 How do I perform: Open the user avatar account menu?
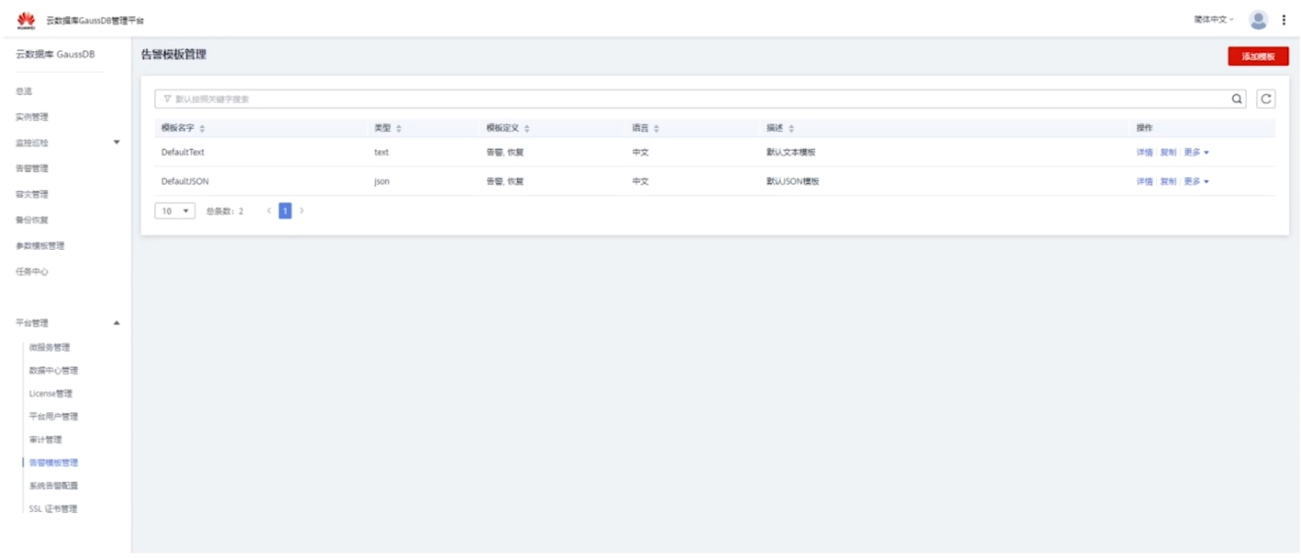tap(1258, 20)
